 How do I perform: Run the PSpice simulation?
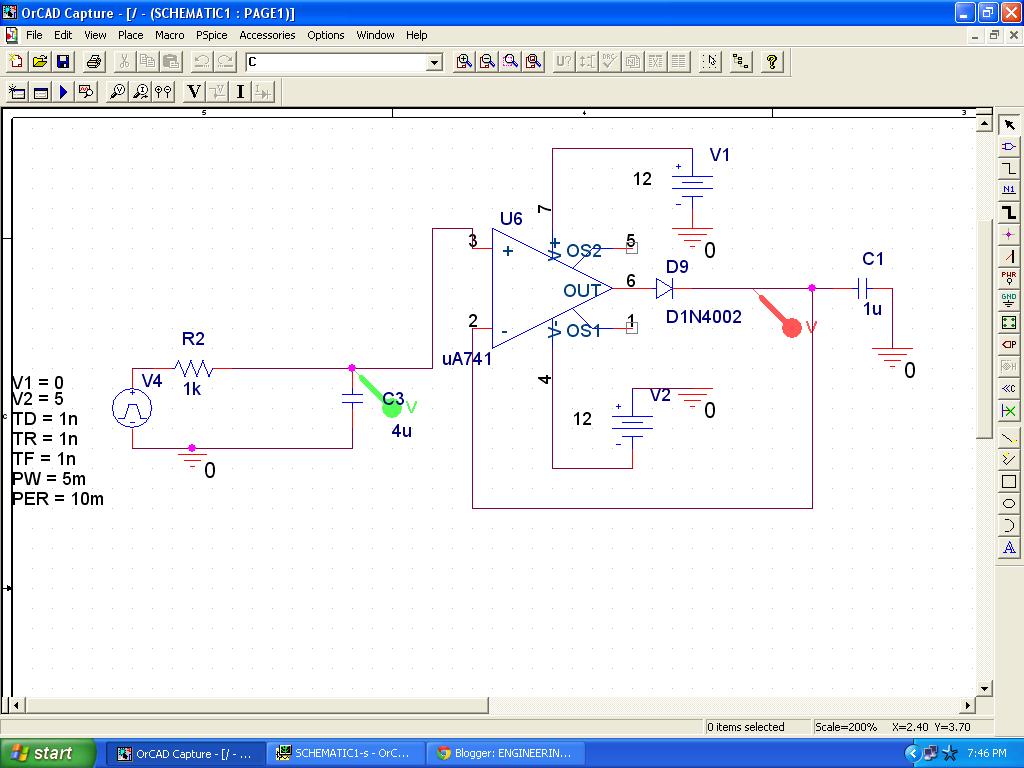point(63,91)
